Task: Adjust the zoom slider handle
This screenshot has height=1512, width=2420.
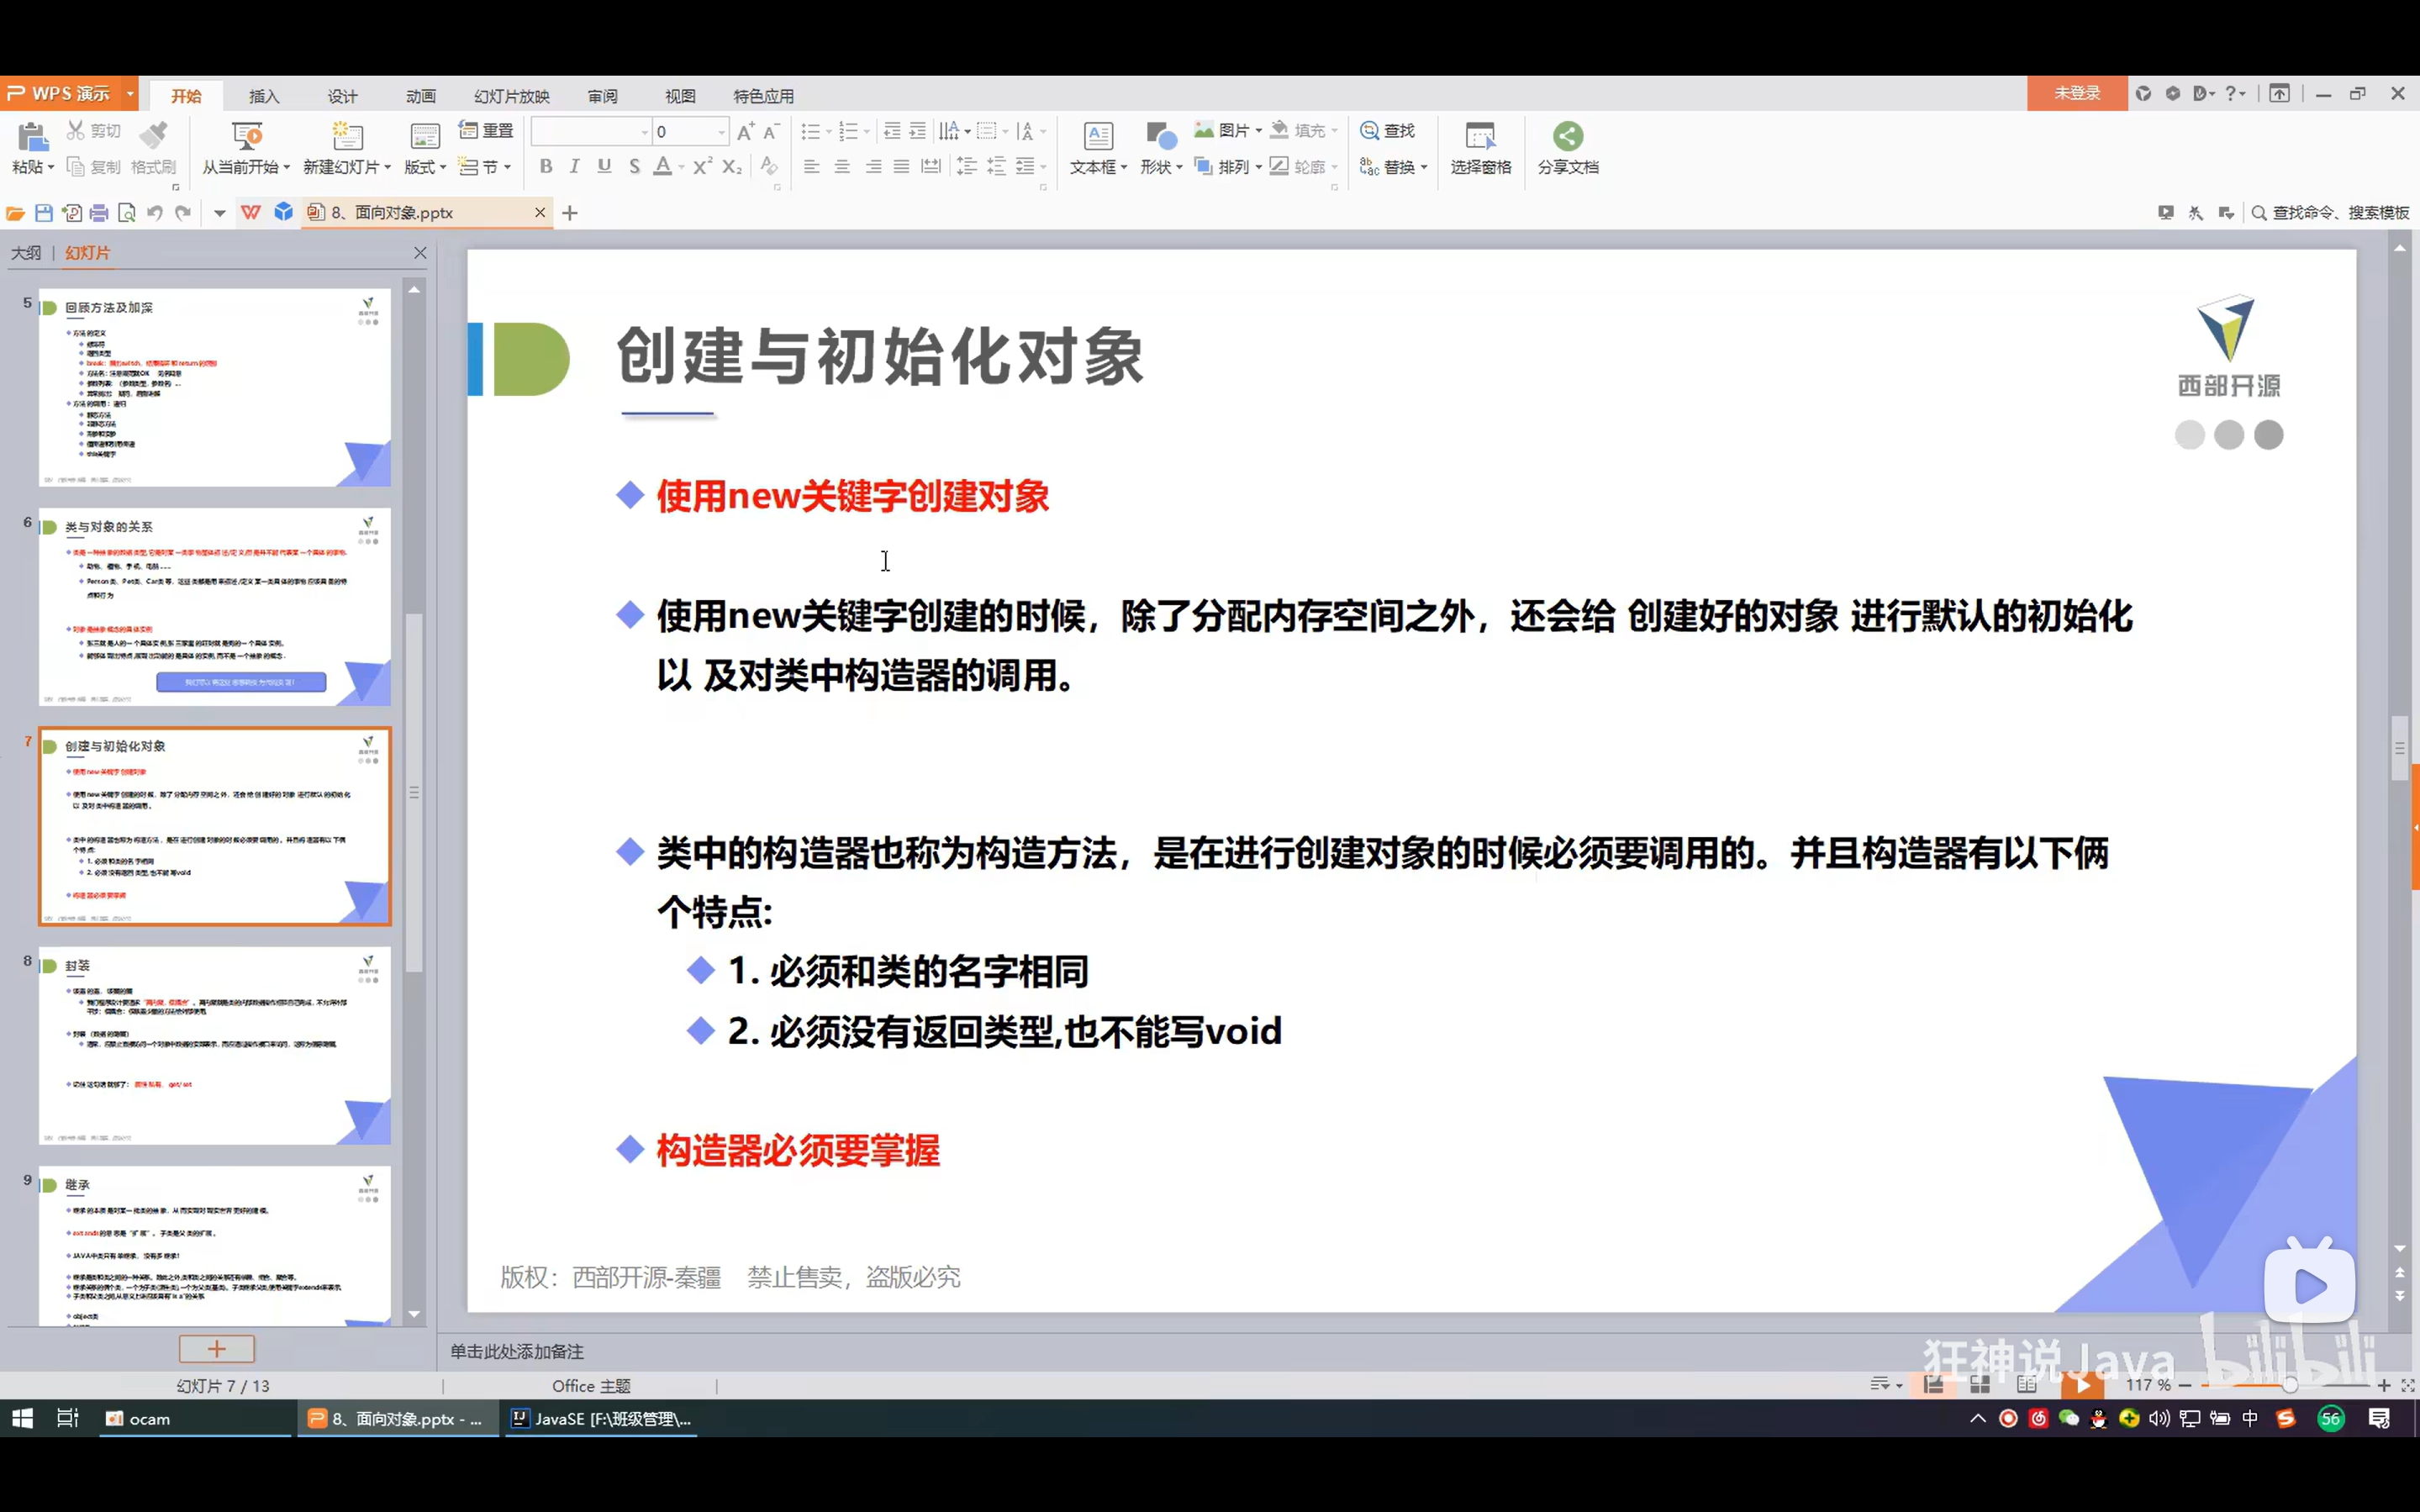Action: point(2289,1385)
